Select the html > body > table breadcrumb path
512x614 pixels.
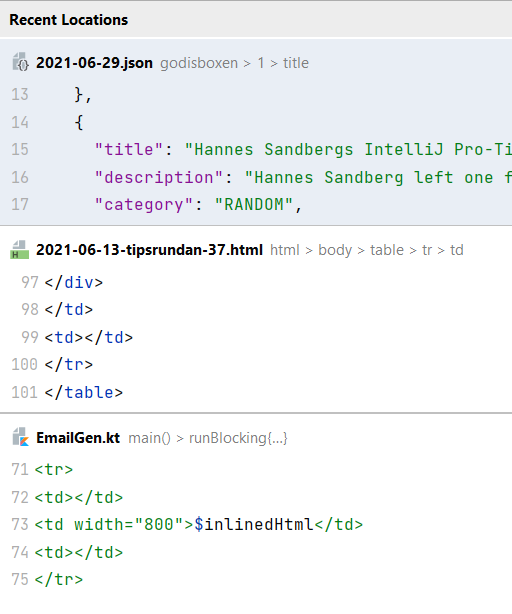pos(337,250)
